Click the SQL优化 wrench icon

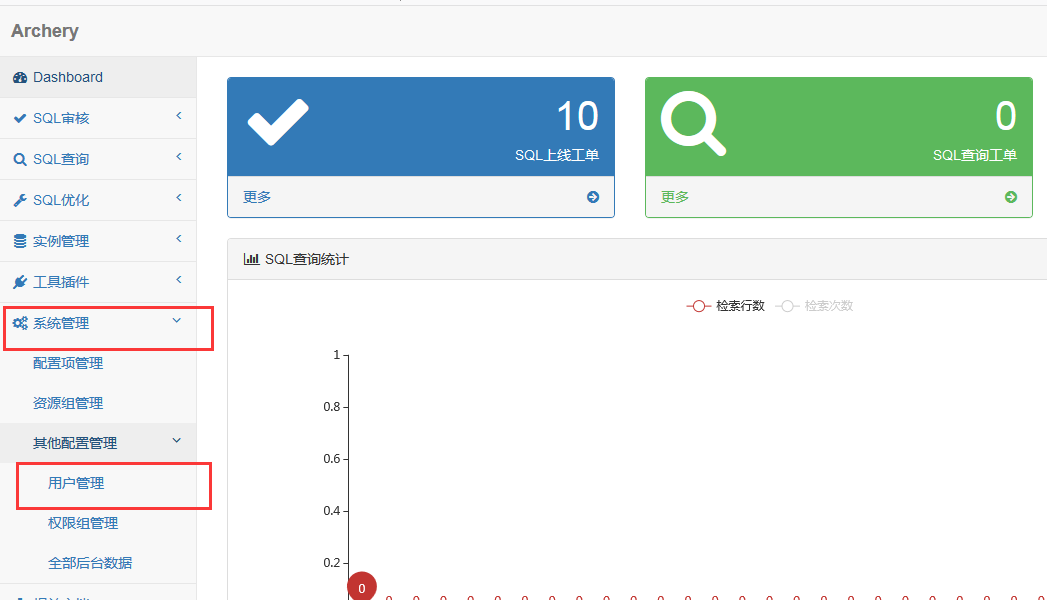pos(20,200)
